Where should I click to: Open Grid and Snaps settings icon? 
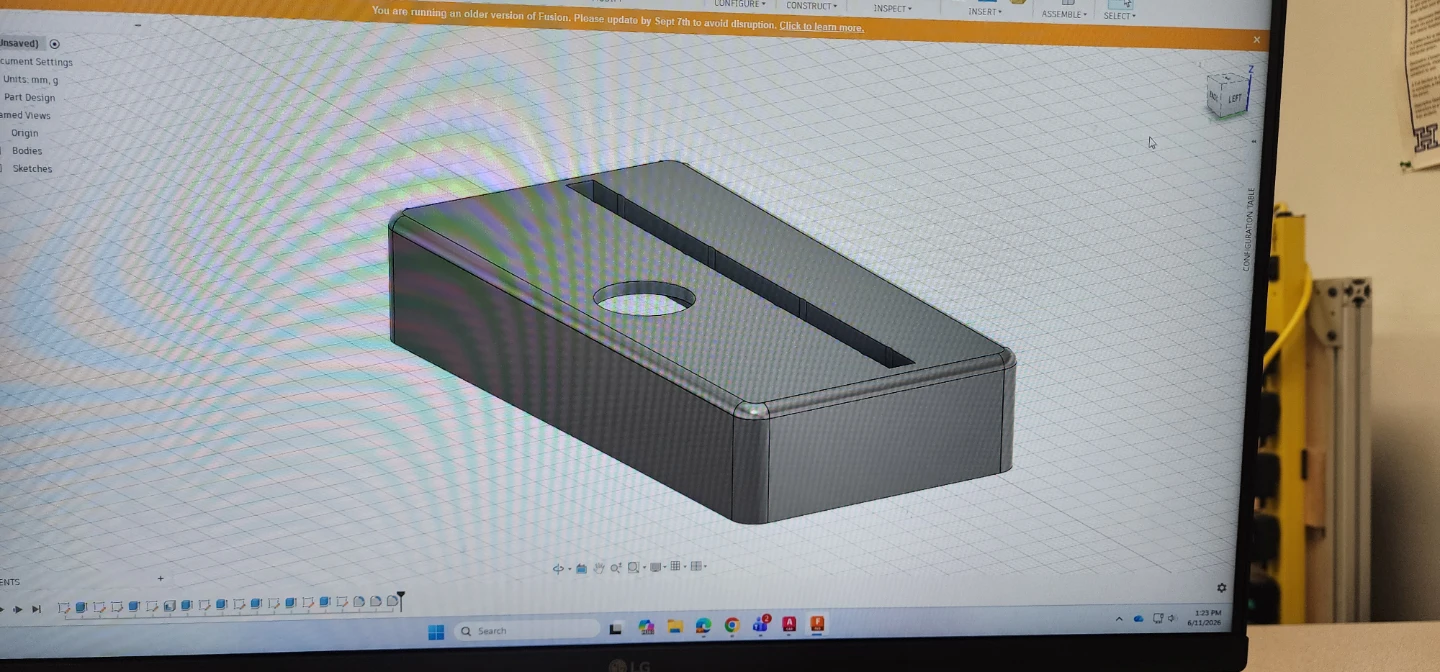pos(675,566)
